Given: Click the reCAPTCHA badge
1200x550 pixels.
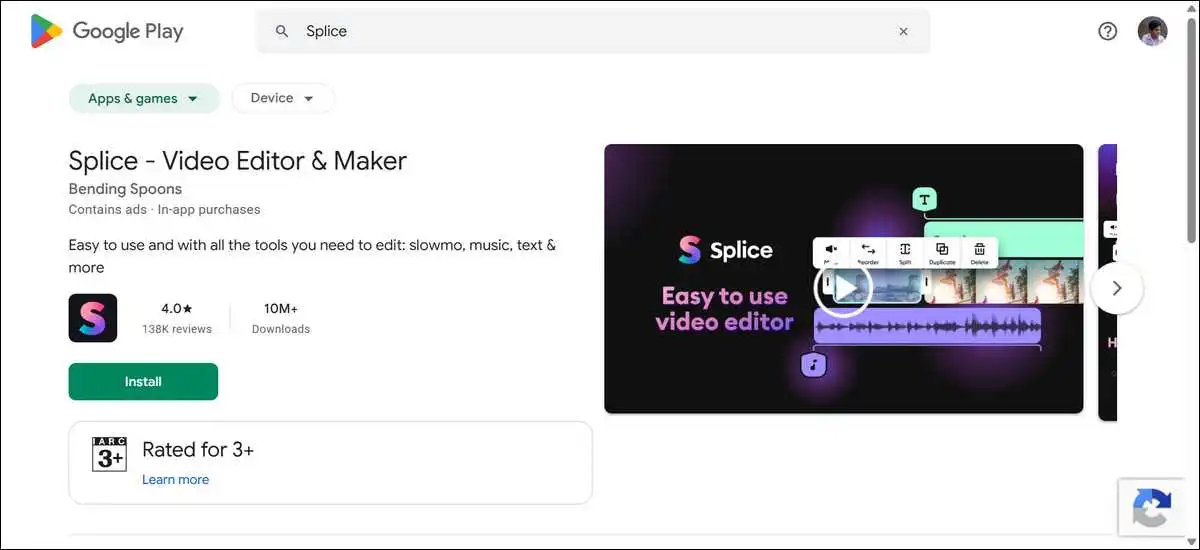Looking at the screenshot, I should (x=1153, y=509).
